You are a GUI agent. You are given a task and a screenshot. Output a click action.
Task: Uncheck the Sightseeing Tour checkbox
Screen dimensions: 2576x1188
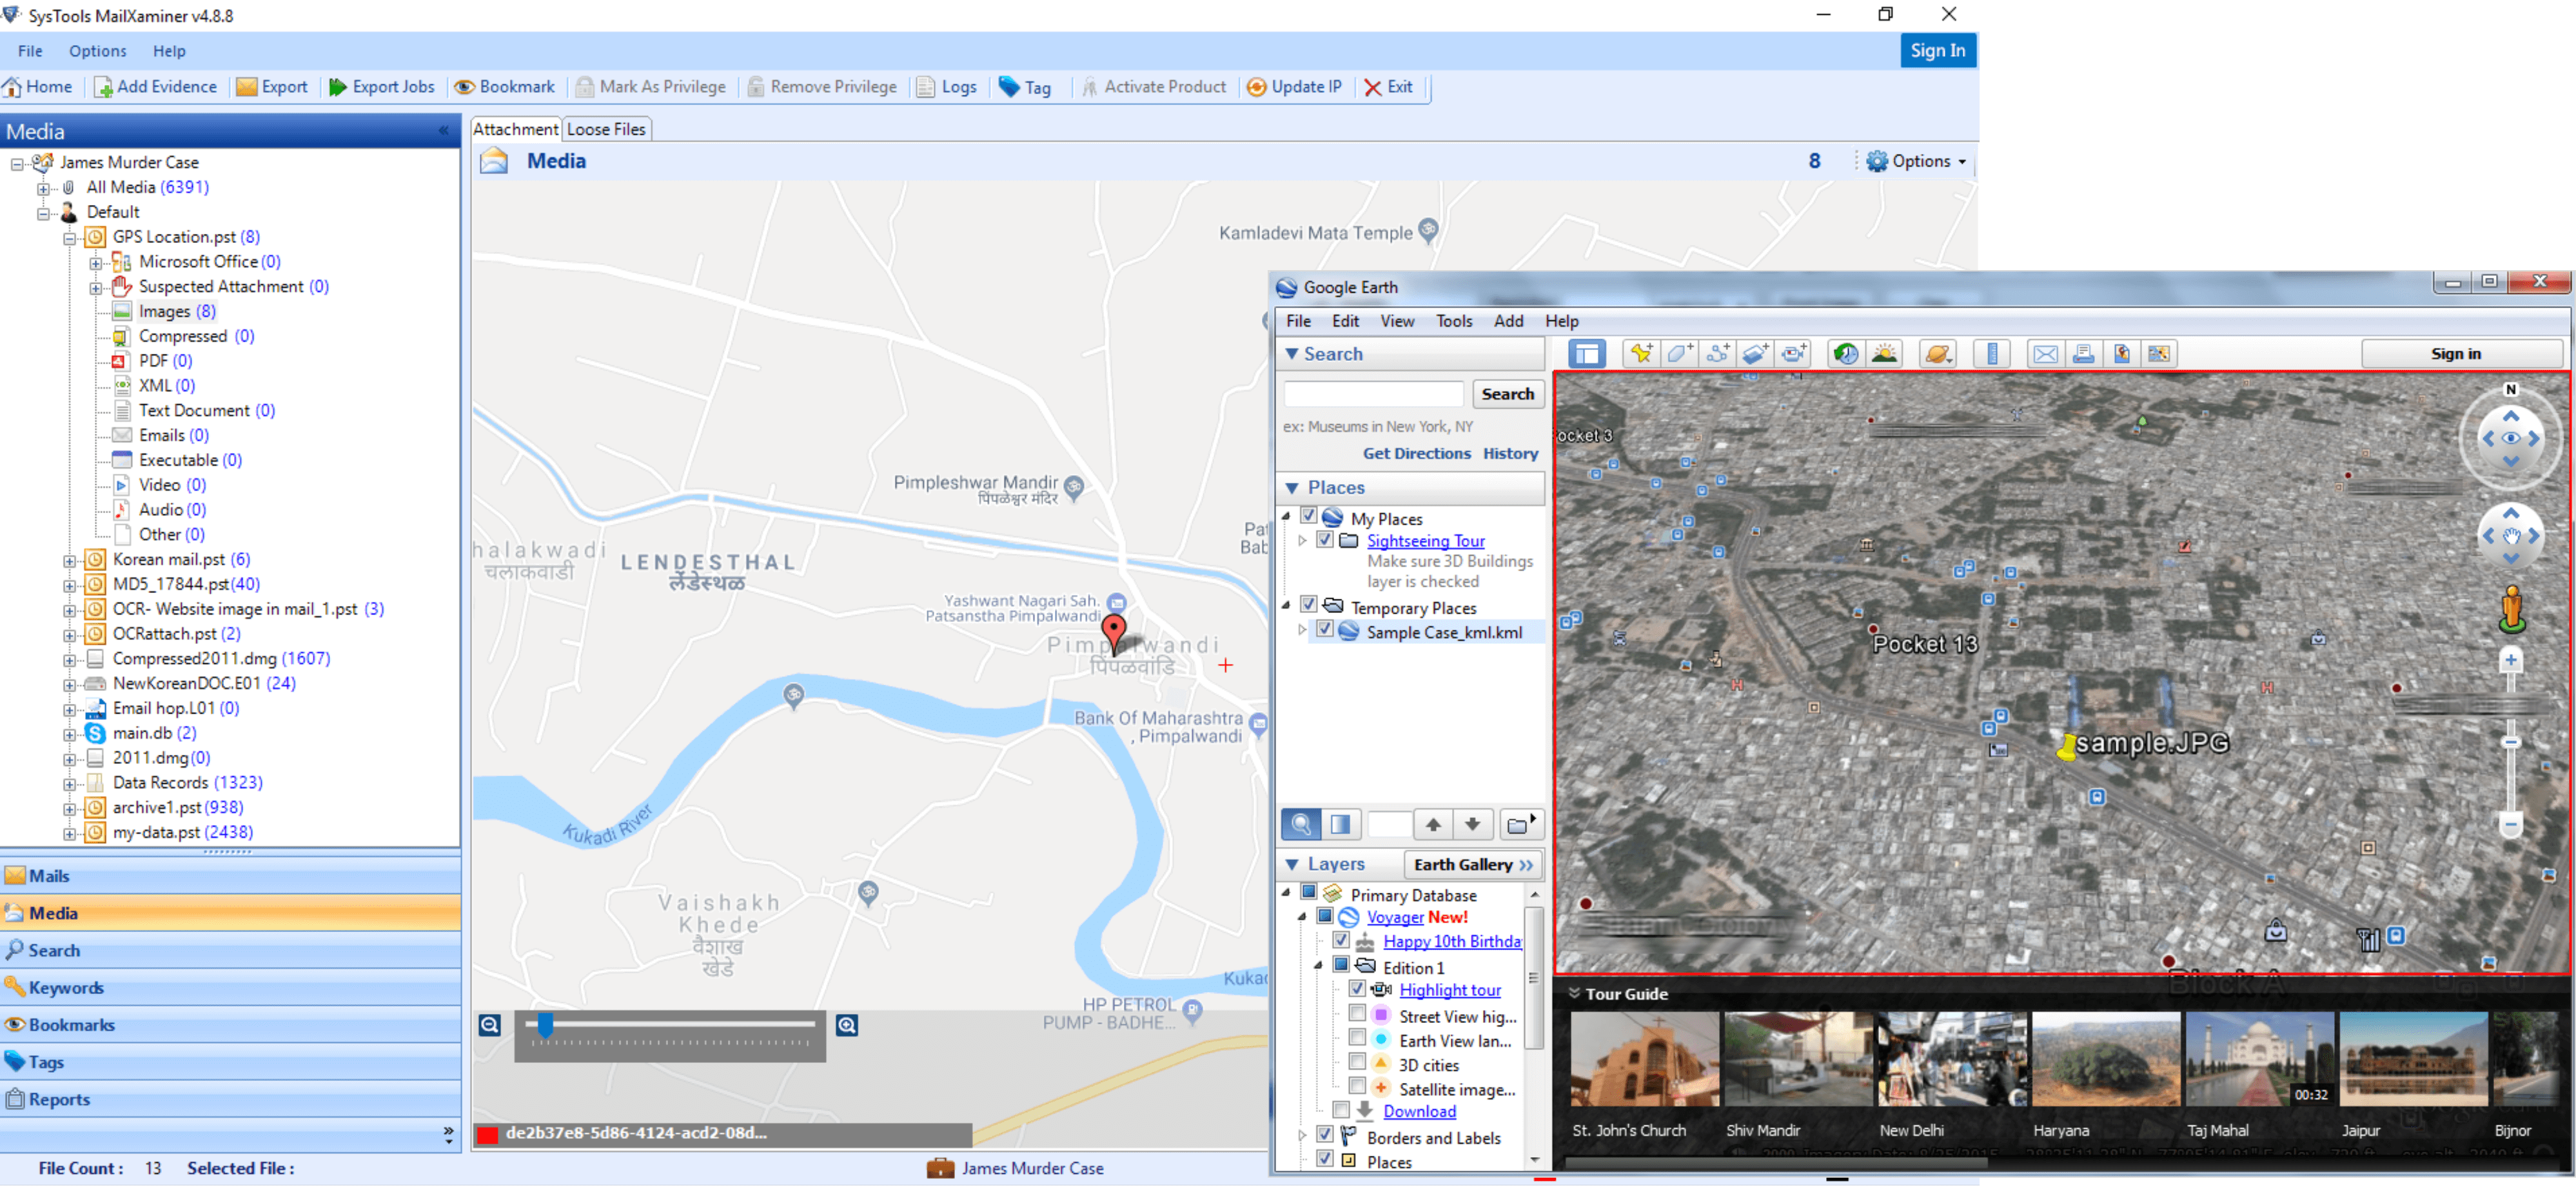(1325, 540)
